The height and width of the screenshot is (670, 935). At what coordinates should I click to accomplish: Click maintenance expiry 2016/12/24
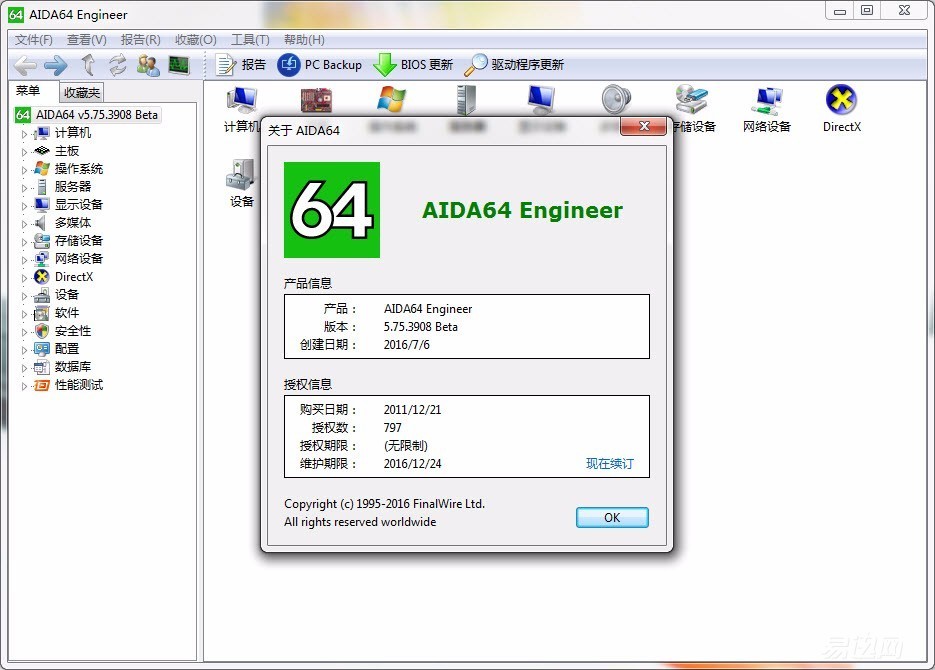(x=412, y=463)
